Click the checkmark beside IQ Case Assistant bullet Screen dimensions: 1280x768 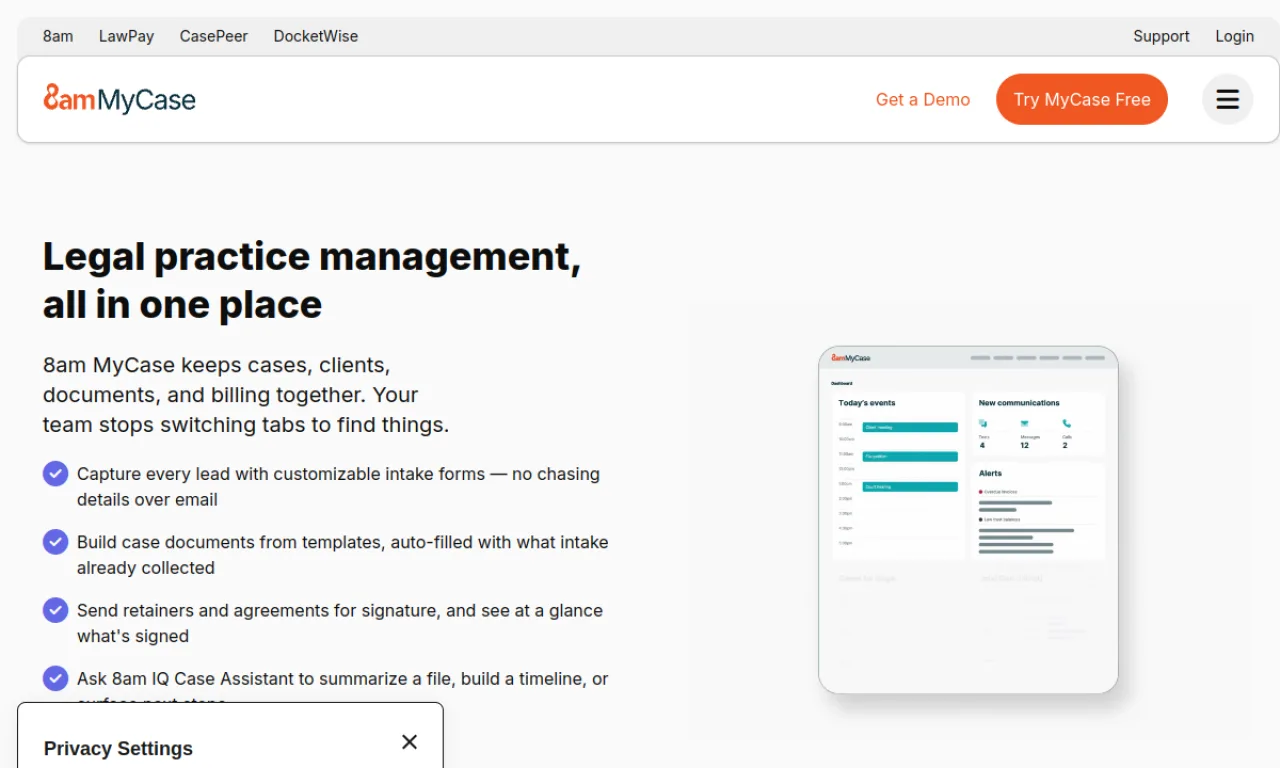click(x=56, y=678)
